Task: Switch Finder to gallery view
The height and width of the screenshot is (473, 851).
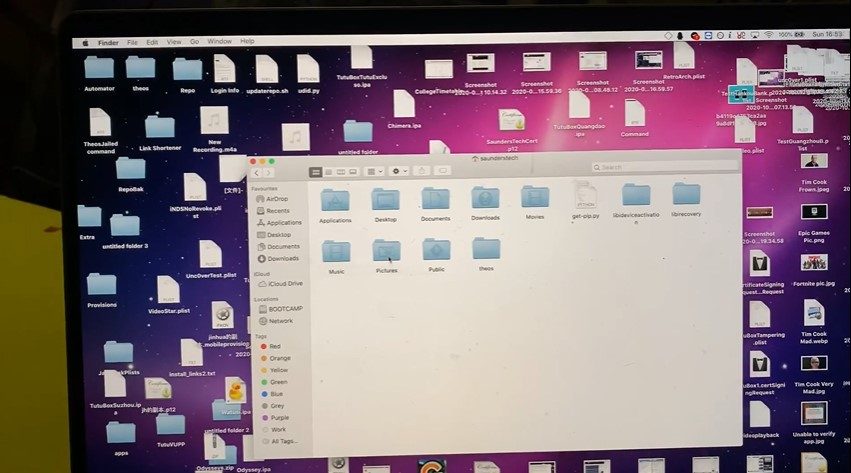Action: pyautogui.click(x=353, y=172)
